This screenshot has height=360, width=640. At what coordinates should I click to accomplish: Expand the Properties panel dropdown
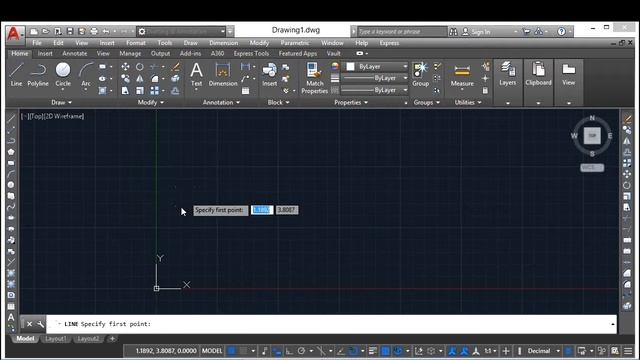(351, 102)
